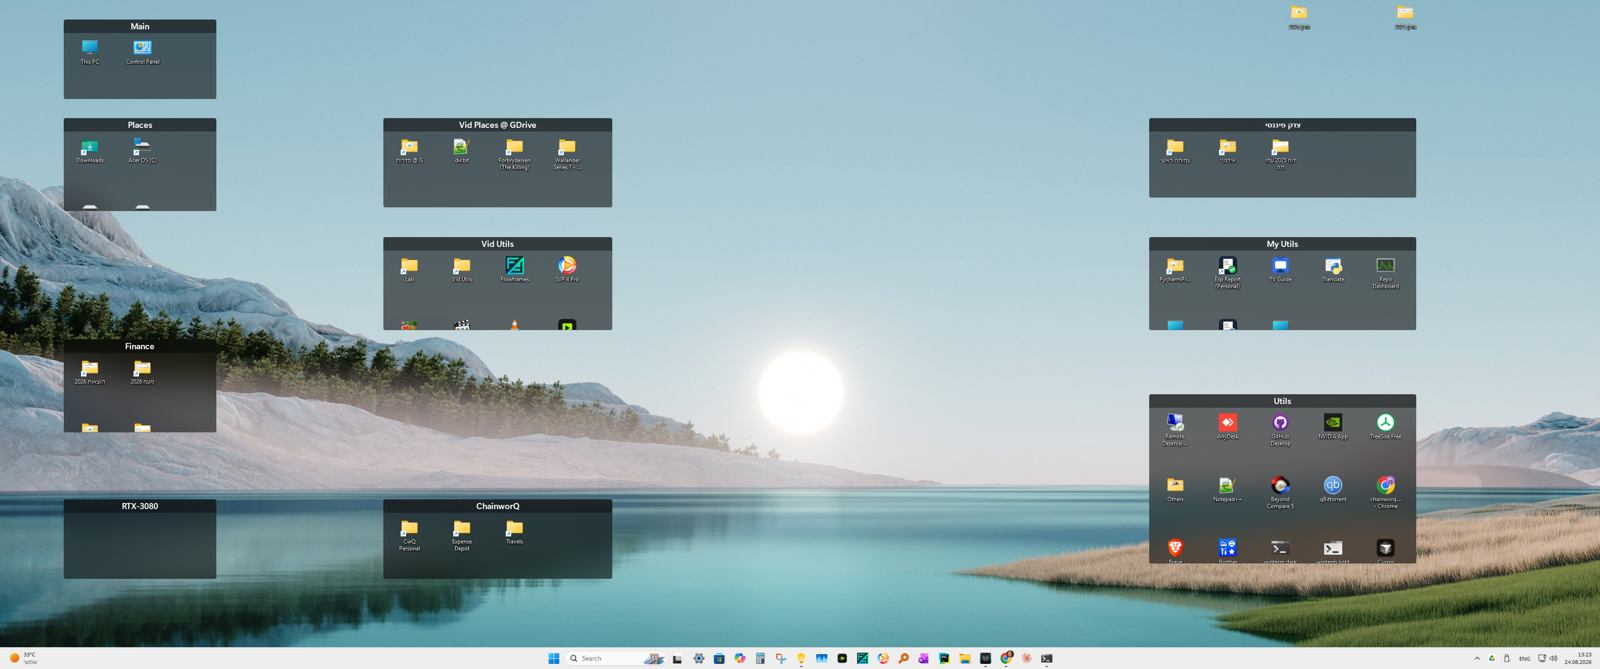Screen dimensions: 1600x669
Task: Open Copilot from the taskbar
Action: (740, 658)
